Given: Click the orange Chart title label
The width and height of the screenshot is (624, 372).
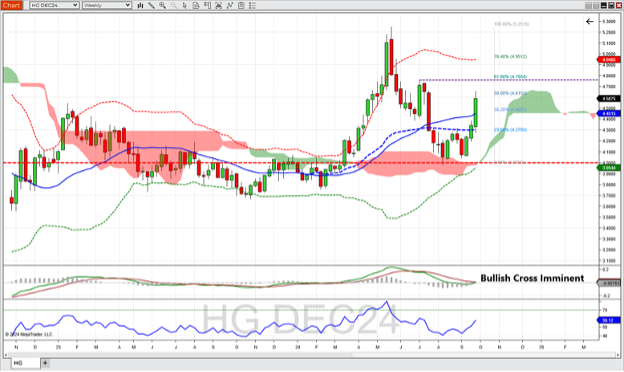Looking at the screenshot, I should click(x=11, y=5).
